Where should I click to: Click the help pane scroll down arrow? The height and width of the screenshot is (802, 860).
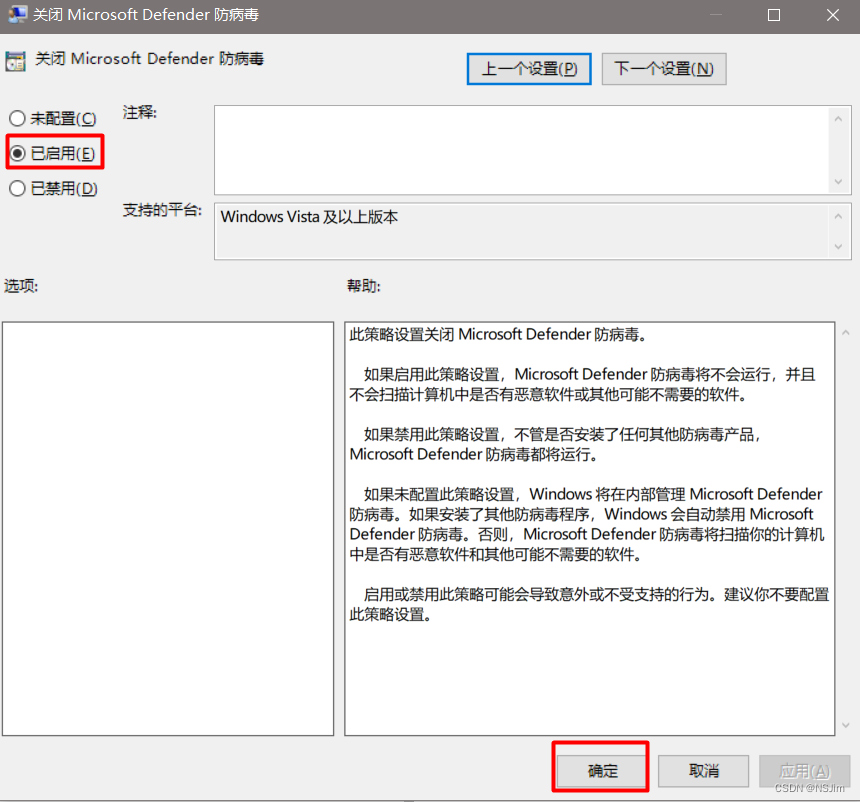(846, 725)
